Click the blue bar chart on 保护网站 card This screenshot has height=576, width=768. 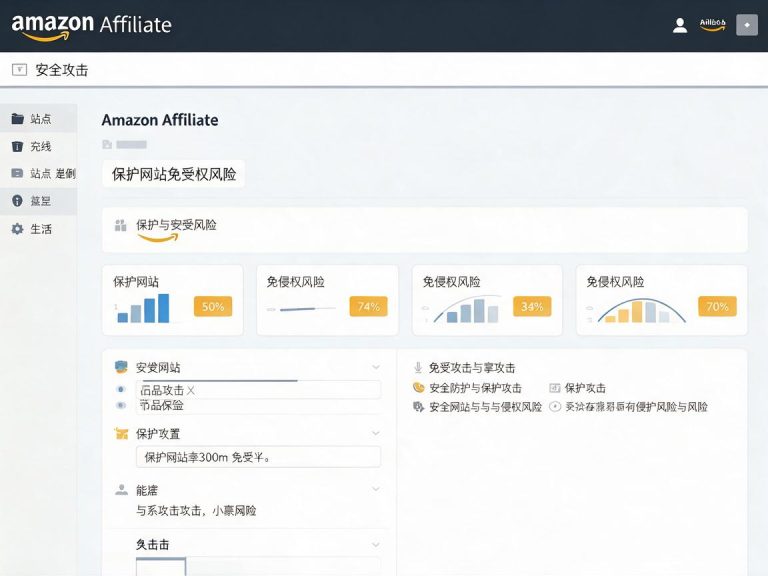click(144, 309)
